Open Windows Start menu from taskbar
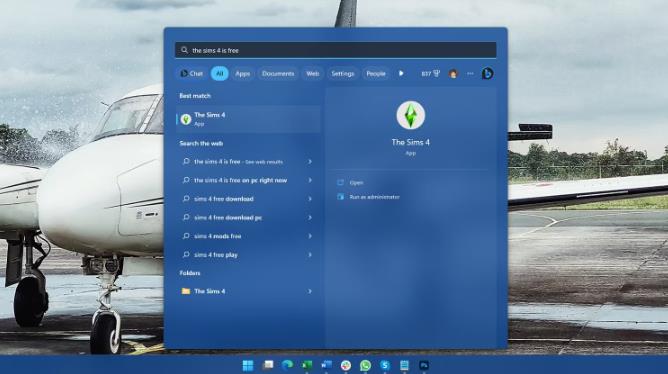 (248, 365)
